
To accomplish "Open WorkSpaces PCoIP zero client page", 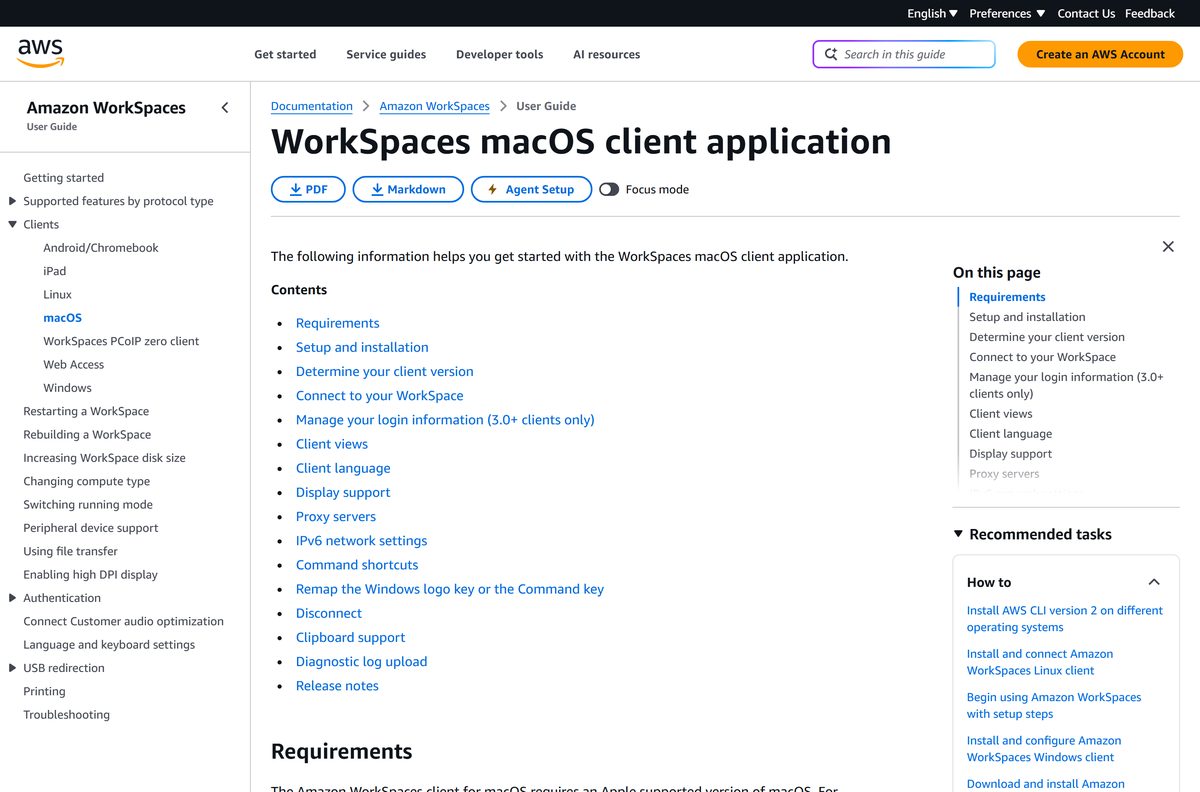I will [x=121, y=341].
